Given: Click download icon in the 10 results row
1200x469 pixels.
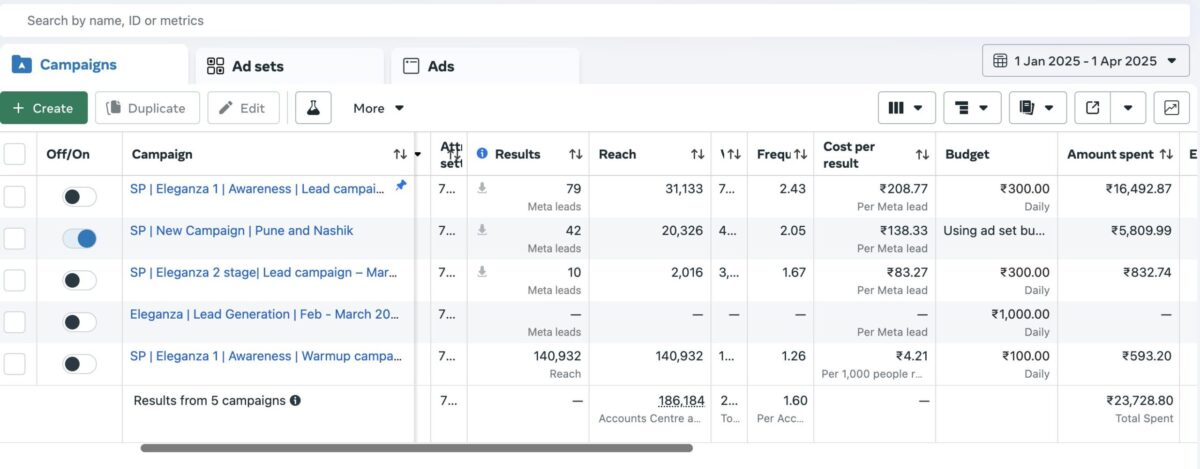Looking at the screenshot, I should tap(482, 272).
